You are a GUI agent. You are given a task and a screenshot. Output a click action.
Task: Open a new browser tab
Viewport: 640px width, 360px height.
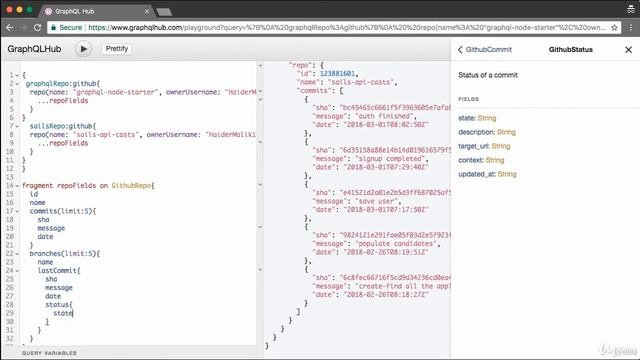(164, 12)
